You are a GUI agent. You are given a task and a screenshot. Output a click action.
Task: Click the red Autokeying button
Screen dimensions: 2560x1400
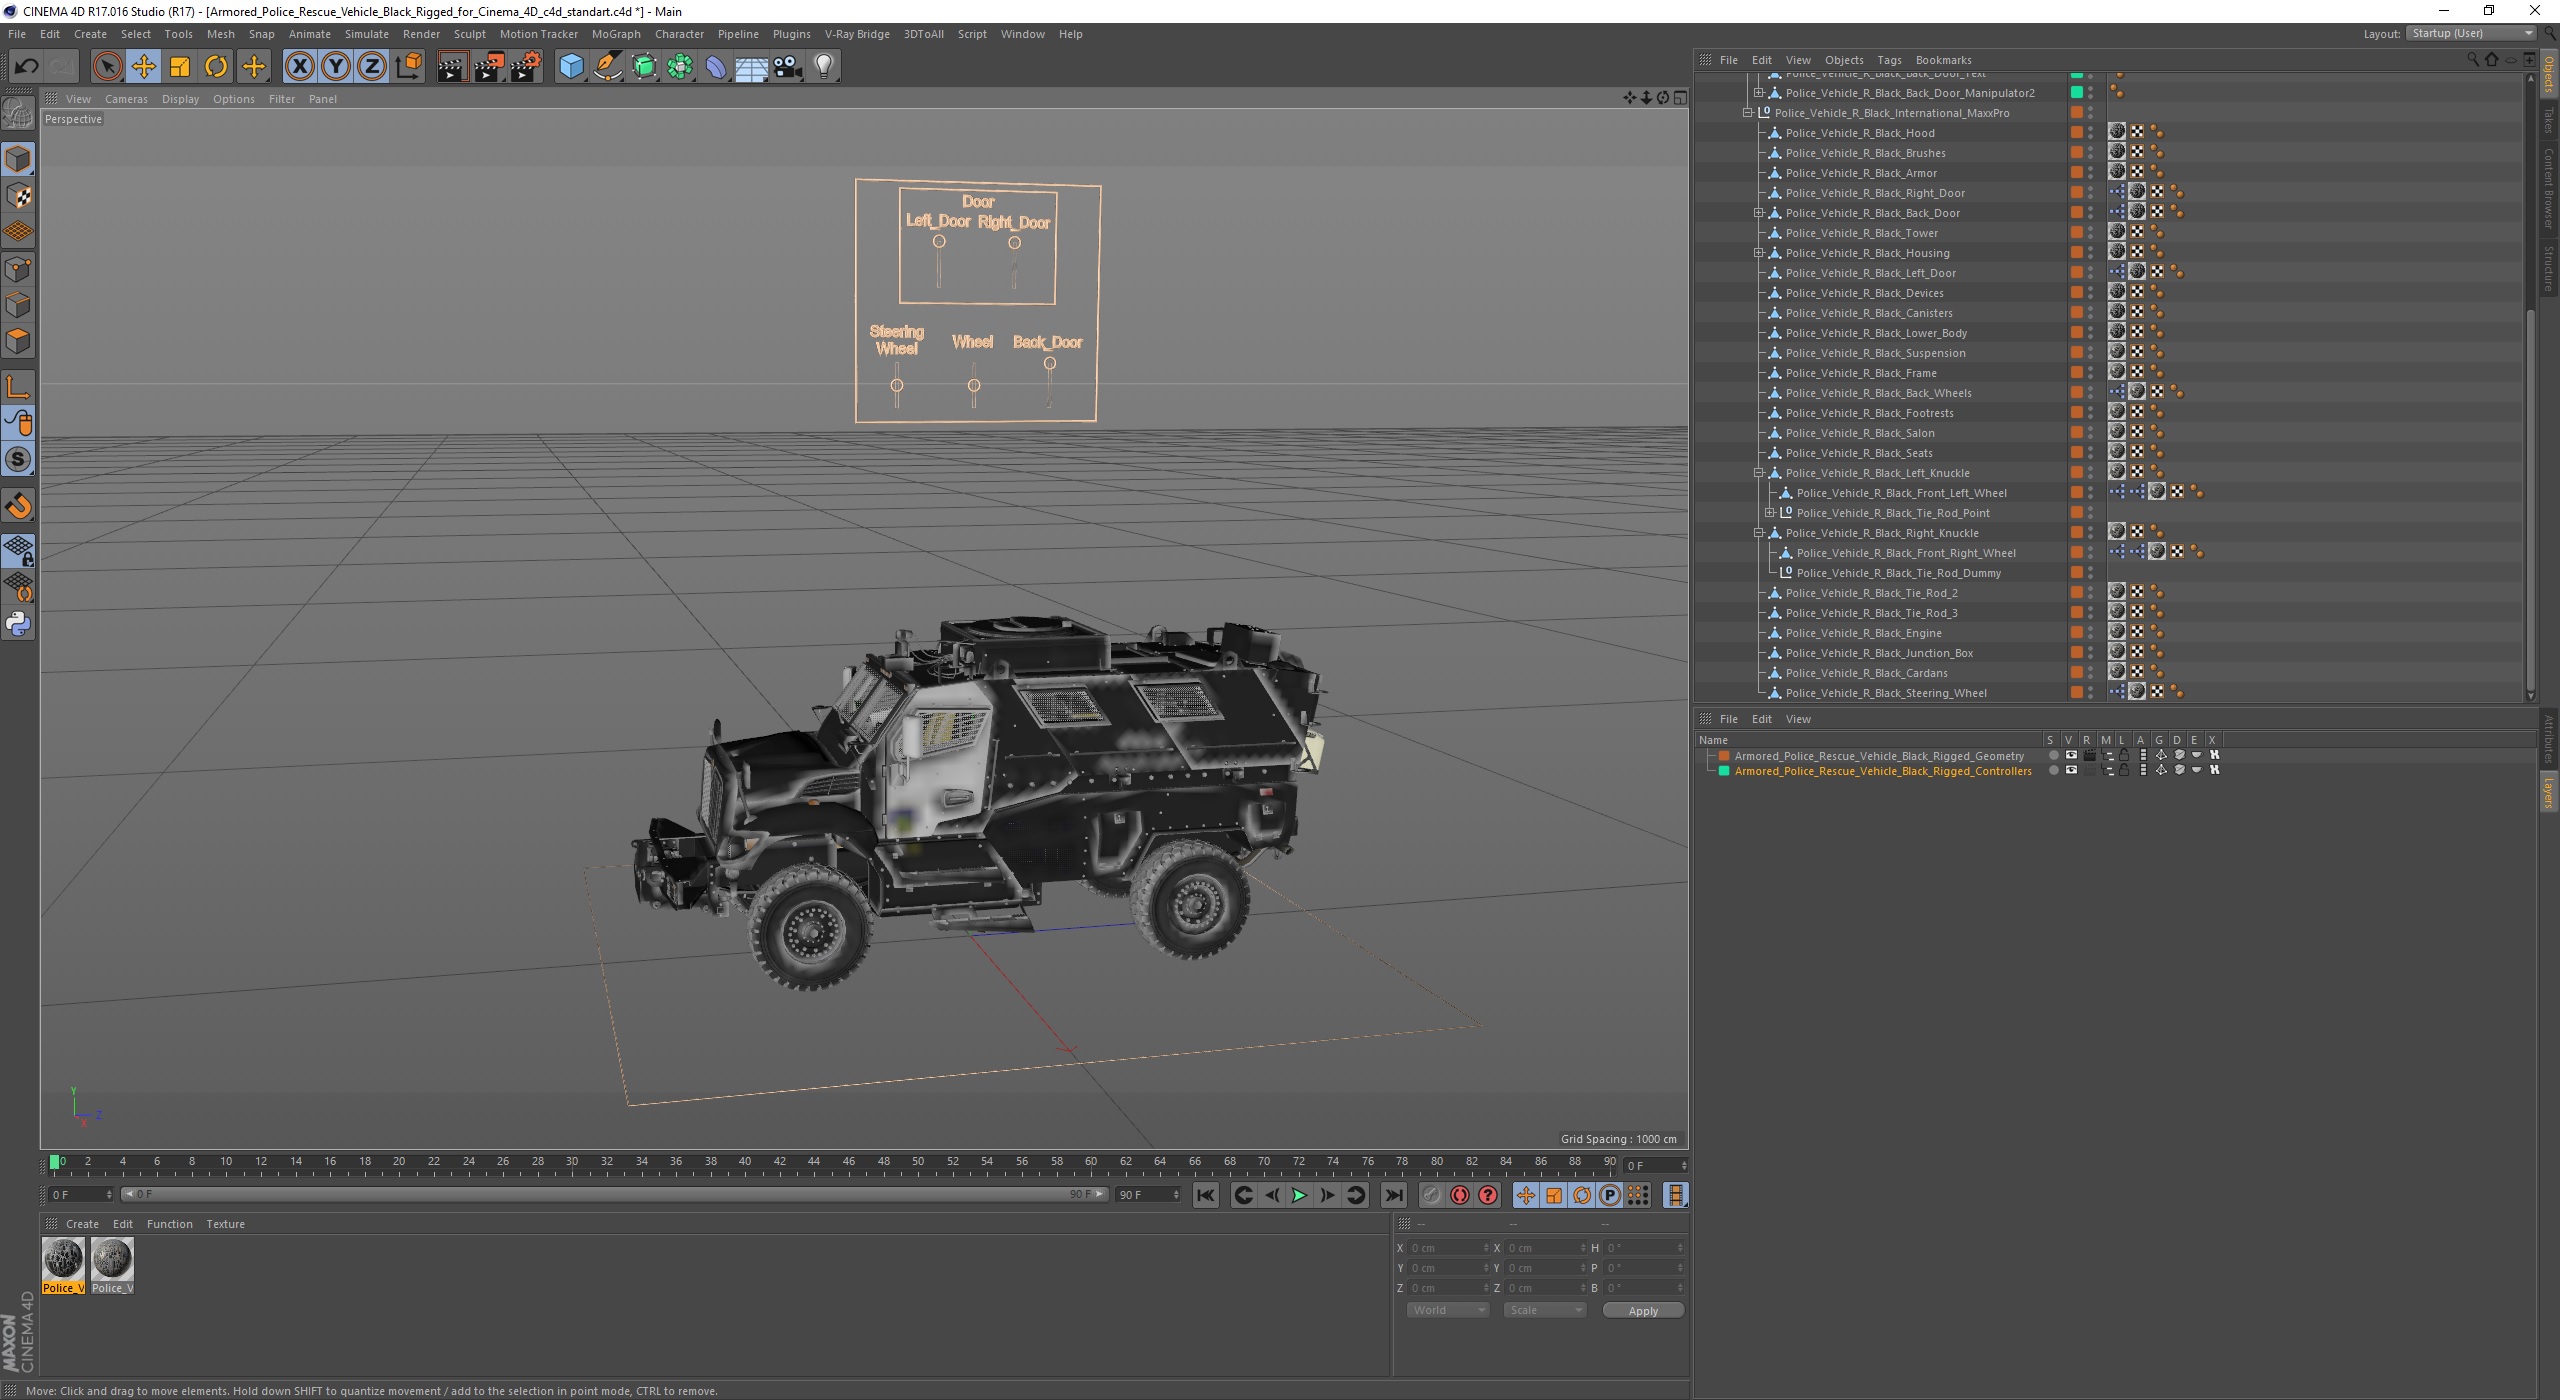click(x=1460, y=1195)
